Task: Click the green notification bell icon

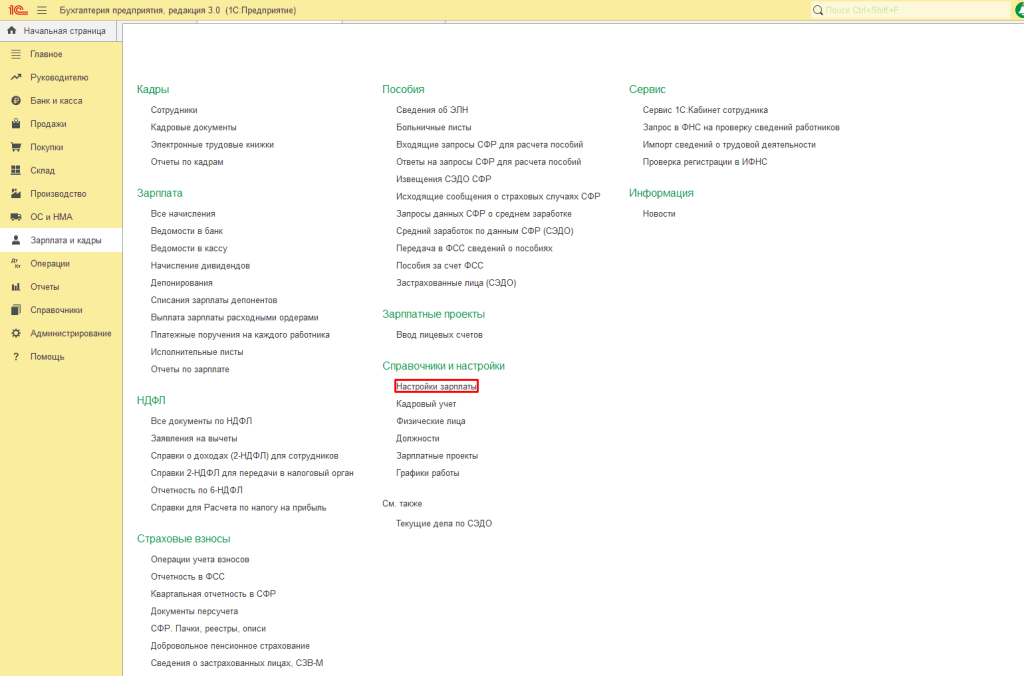Action: click(1014, 10)
